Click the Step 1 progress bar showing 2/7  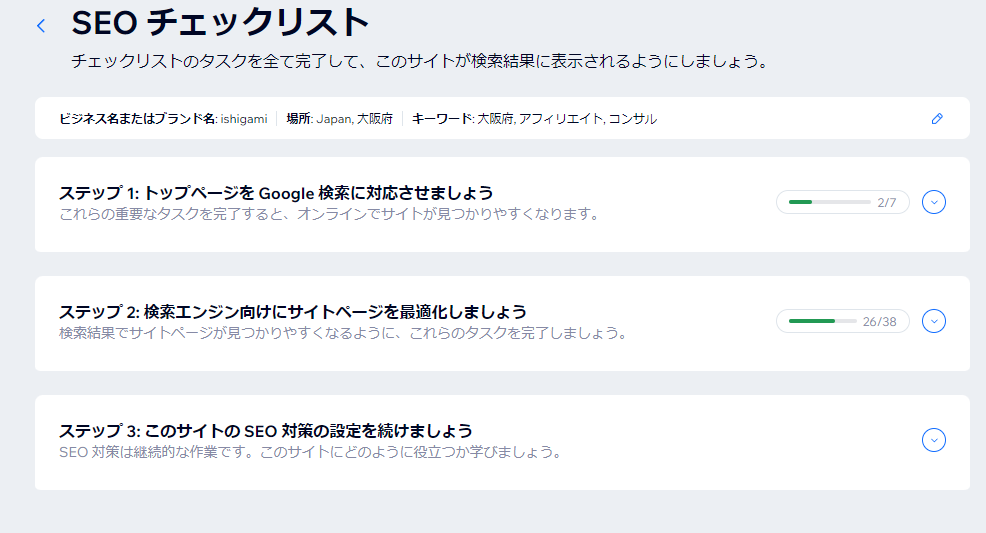(x=843, y=202)
